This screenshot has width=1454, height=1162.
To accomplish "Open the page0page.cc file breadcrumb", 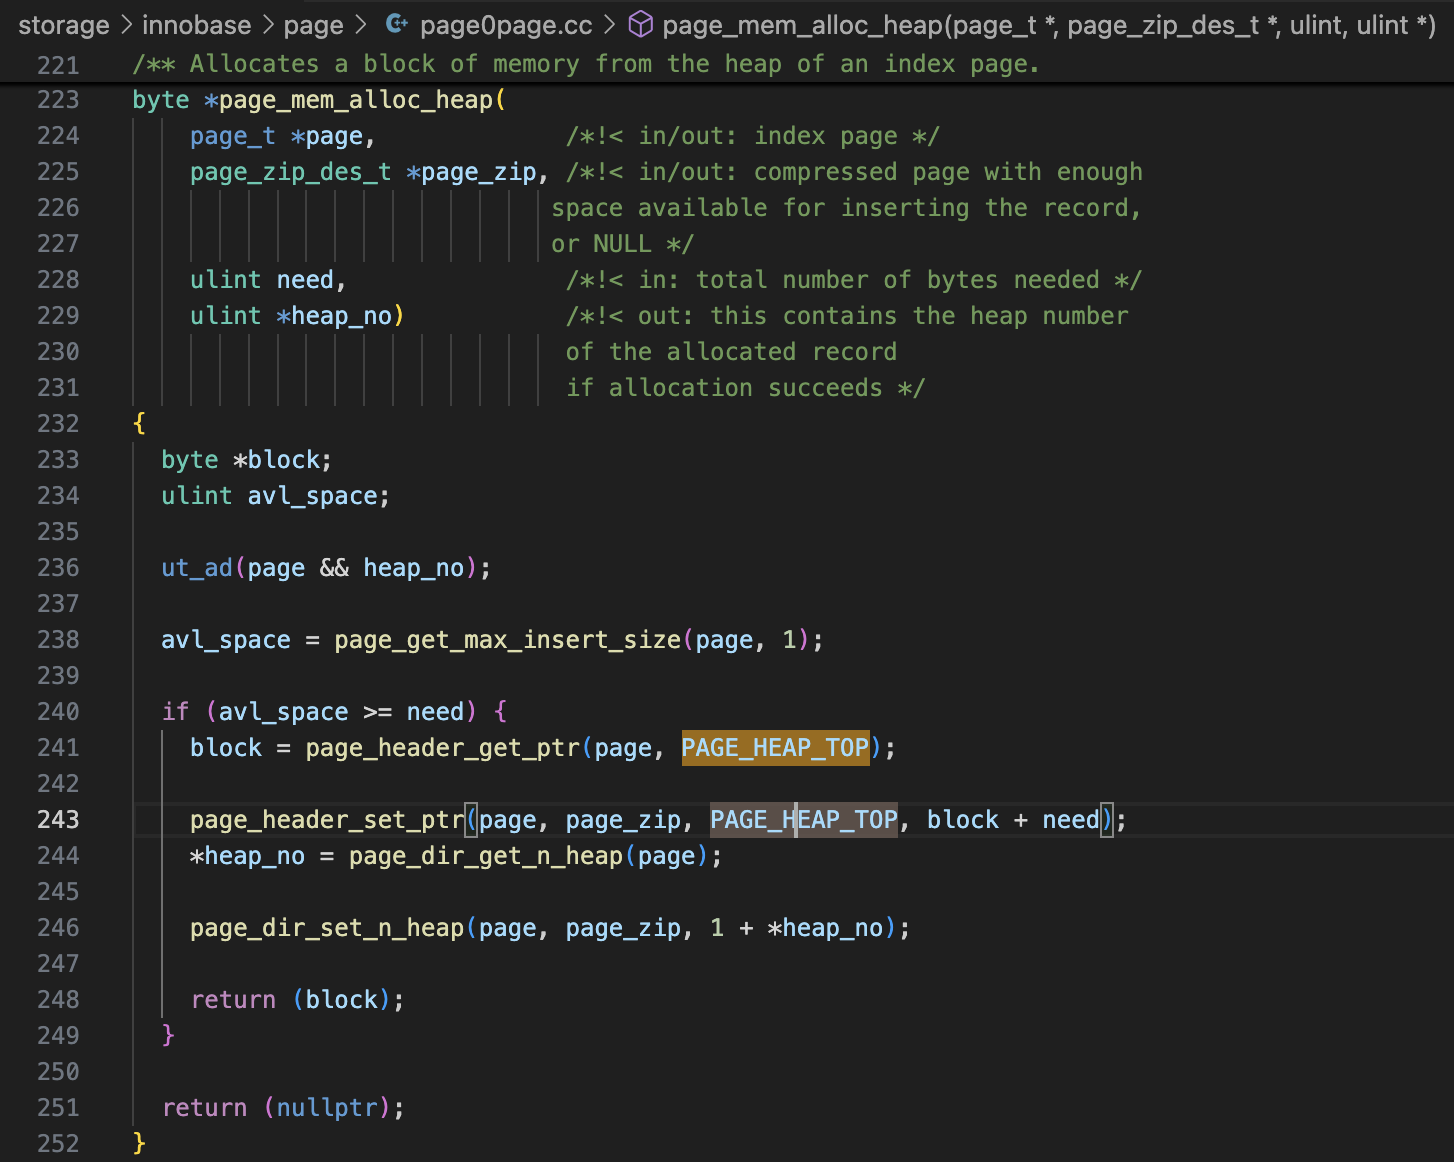I will click(506, 25).
